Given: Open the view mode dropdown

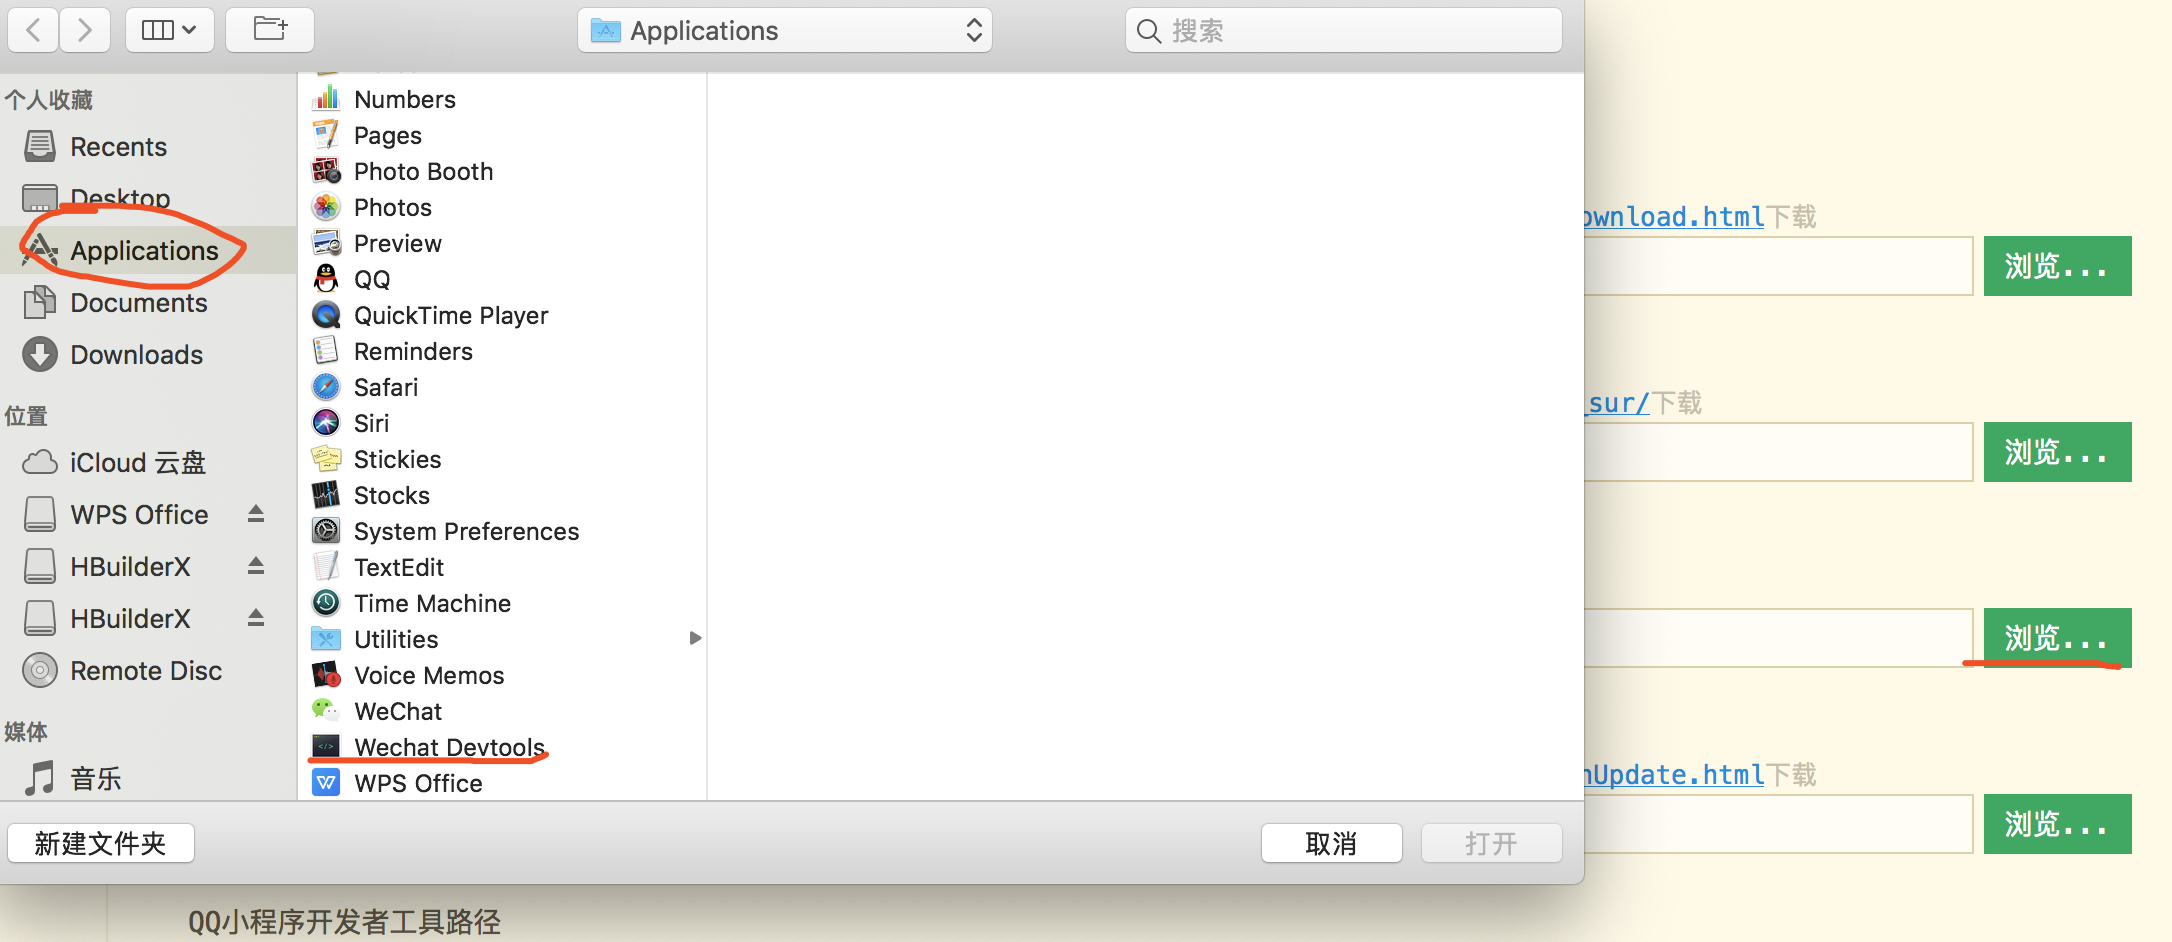Looking at the screenshot, I should point(169,30).
